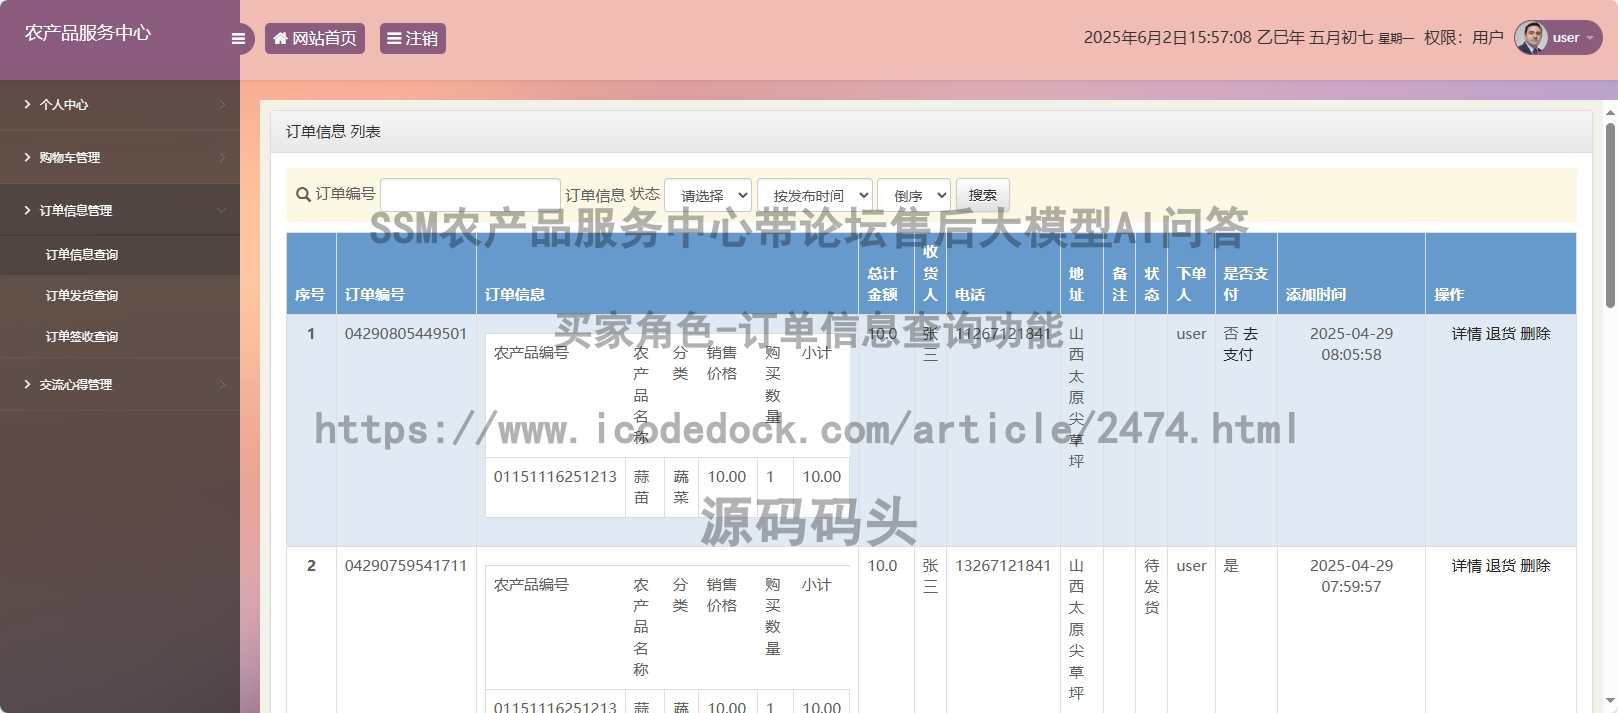Open the 按发布时间 sort dropdown
Image resolution: width=1618 pixels, height=713 pixels.
click(814, 195)
